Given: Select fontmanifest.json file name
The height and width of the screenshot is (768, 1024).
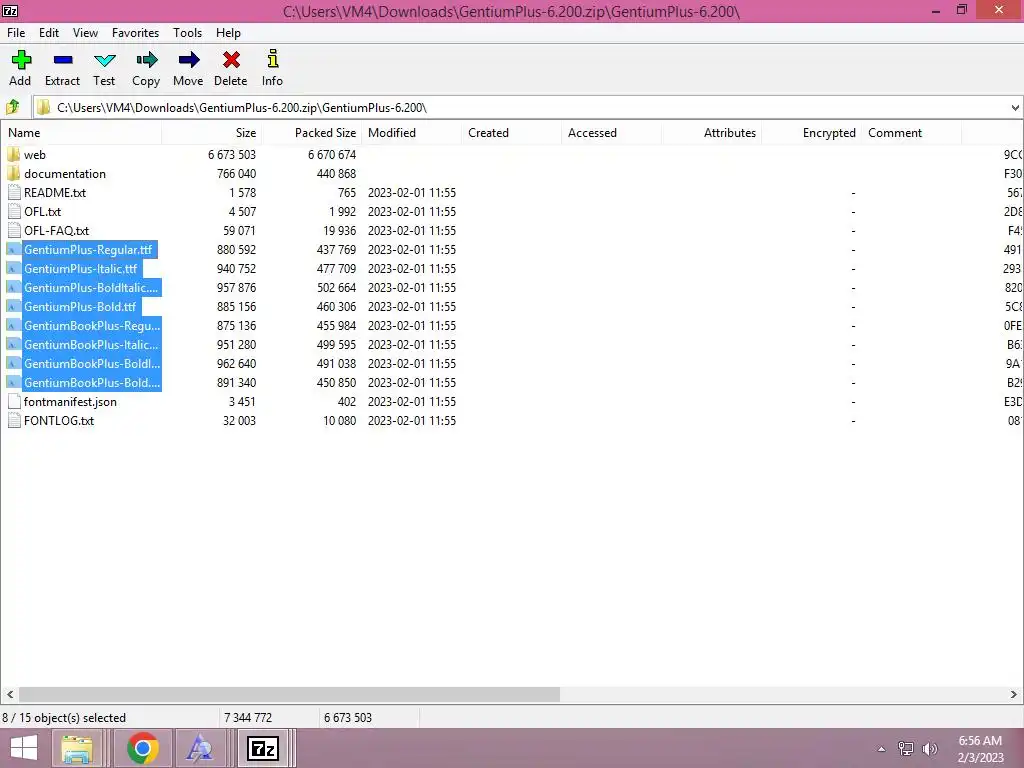Looking at the screenshot, I should [x=71, y=402].
